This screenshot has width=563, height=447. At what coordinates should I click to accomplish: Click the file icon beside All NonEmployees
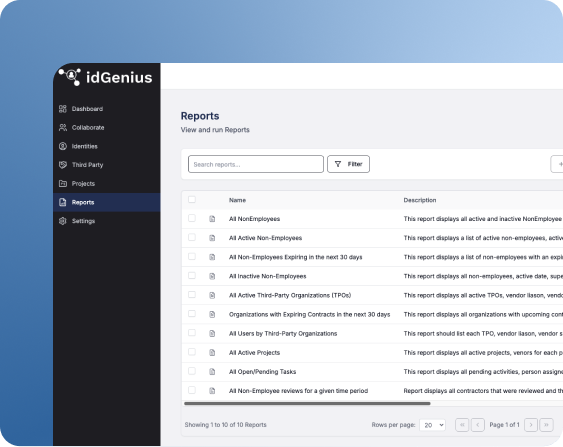tap(212, 219)
